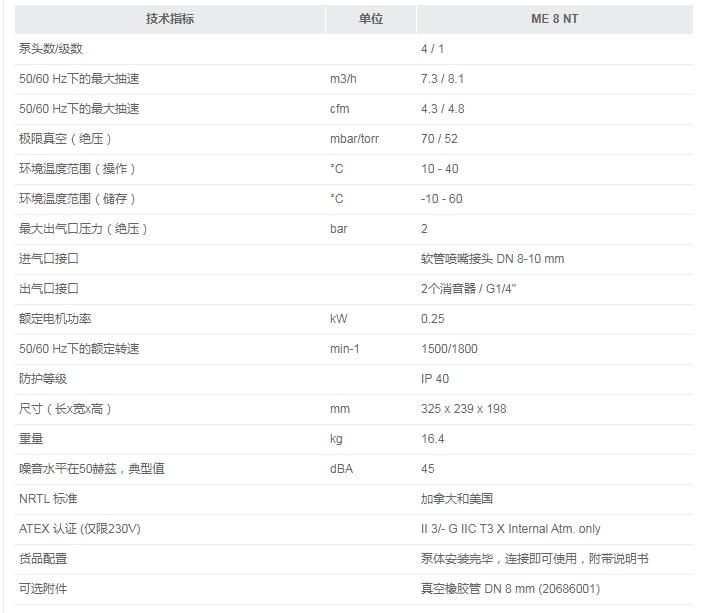The width and height of the screenshot is (701, 613).
Task: Click the 噪音水平在50赫兹，典型值 label
Action: (x=92, y=469)
